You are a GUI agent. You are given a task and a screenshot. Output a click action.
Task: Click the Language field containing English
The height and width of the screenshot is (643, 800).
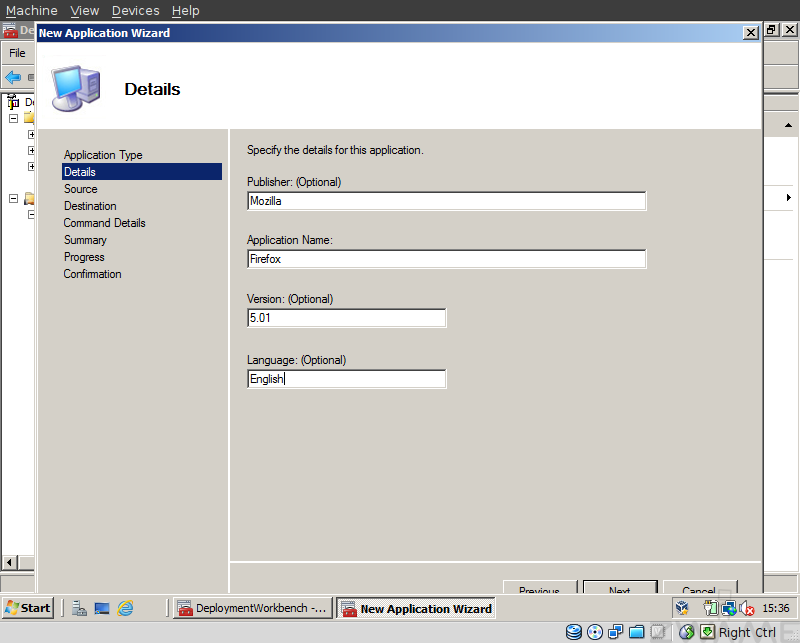pyautogui.click(x=346, y=379)
